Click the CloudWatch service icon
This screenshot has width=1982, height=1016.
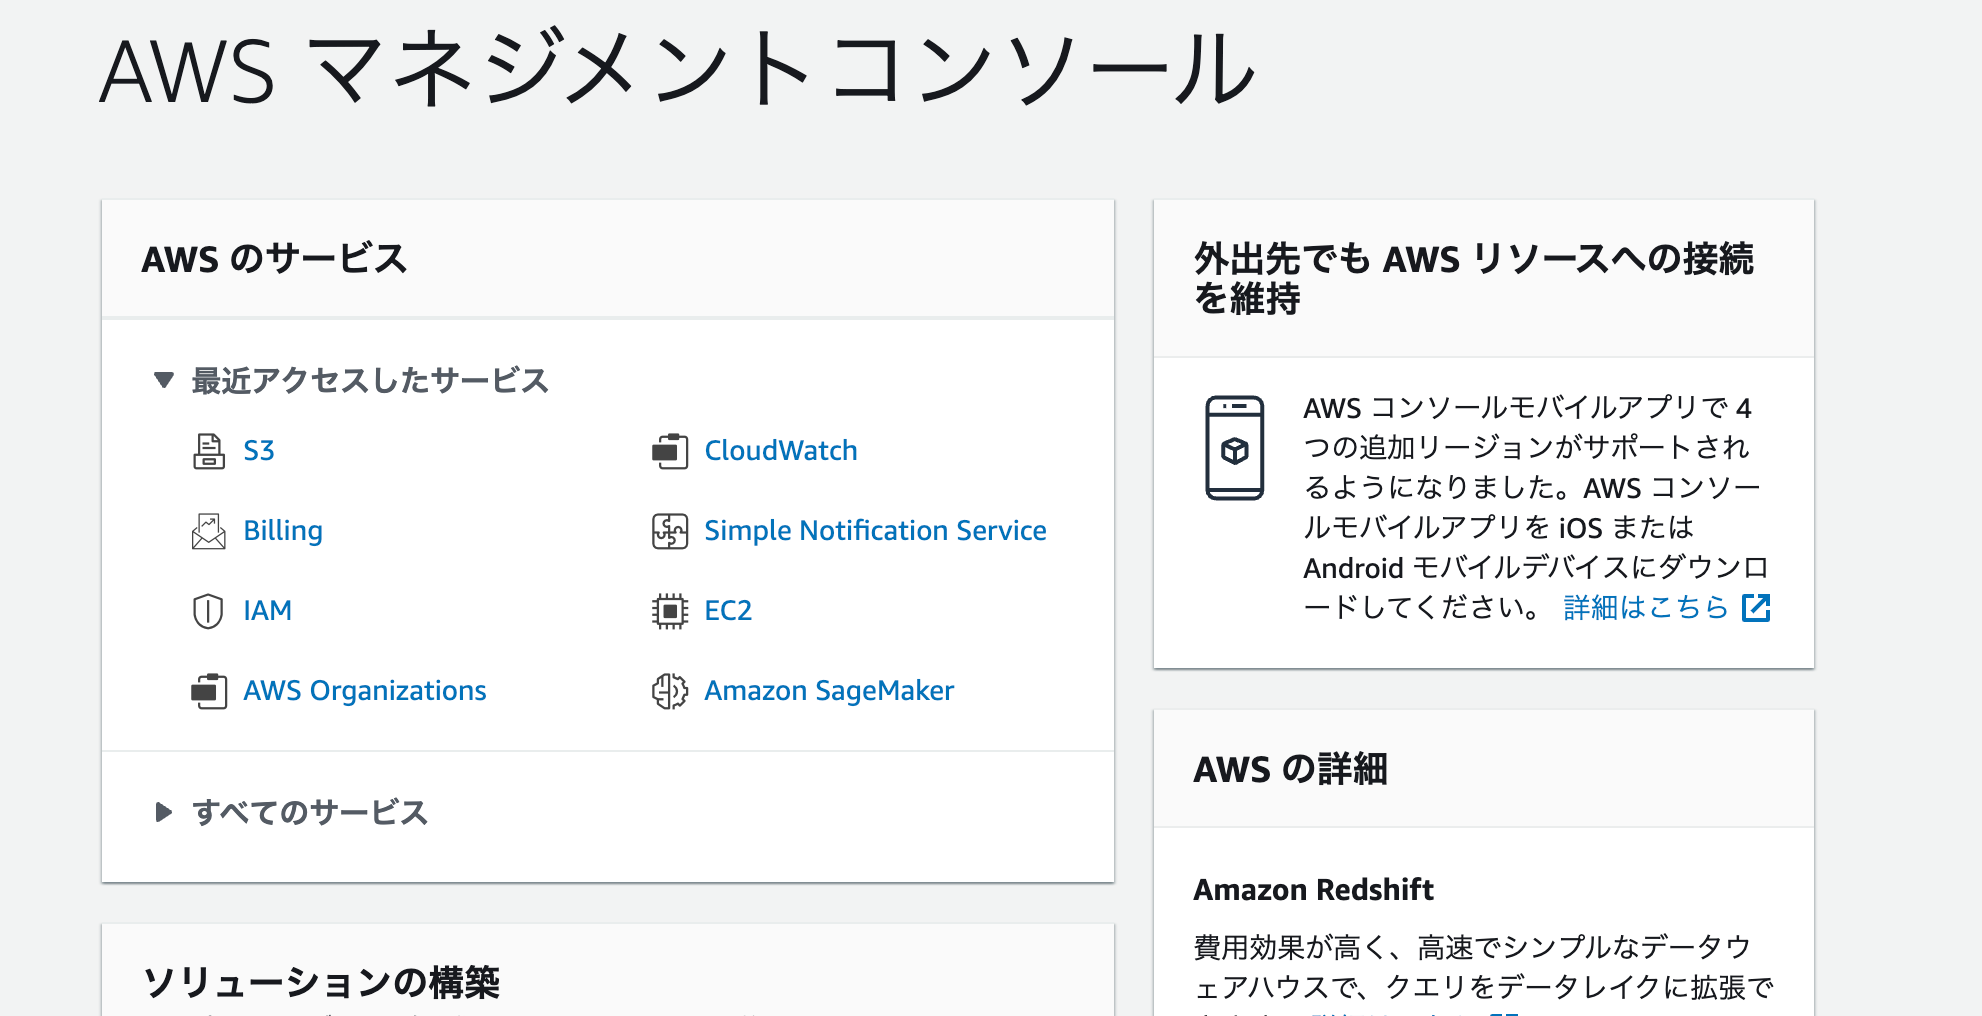point(670,451)
